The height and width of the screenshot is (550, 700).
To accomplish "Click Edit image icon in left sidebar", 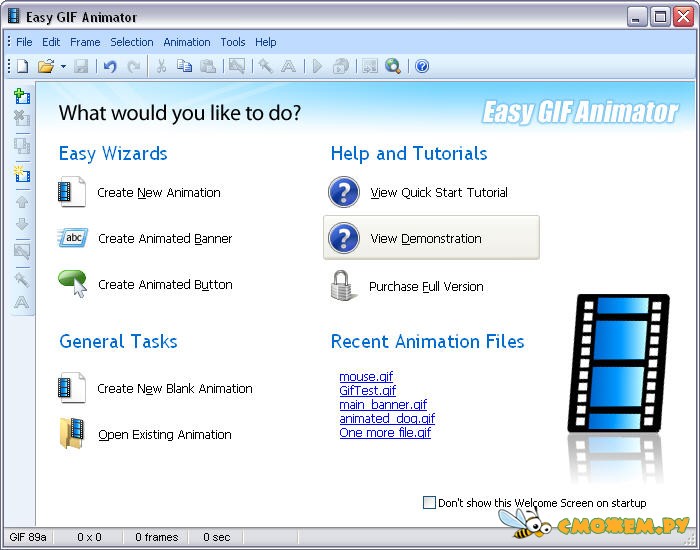I will (22, 251).
